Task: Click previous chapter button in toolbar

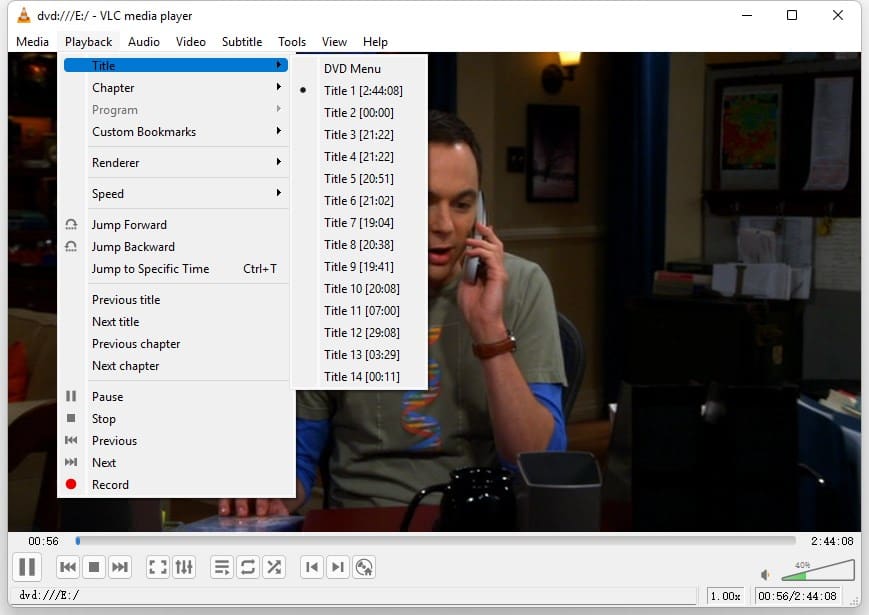Action: click(312, 567)
